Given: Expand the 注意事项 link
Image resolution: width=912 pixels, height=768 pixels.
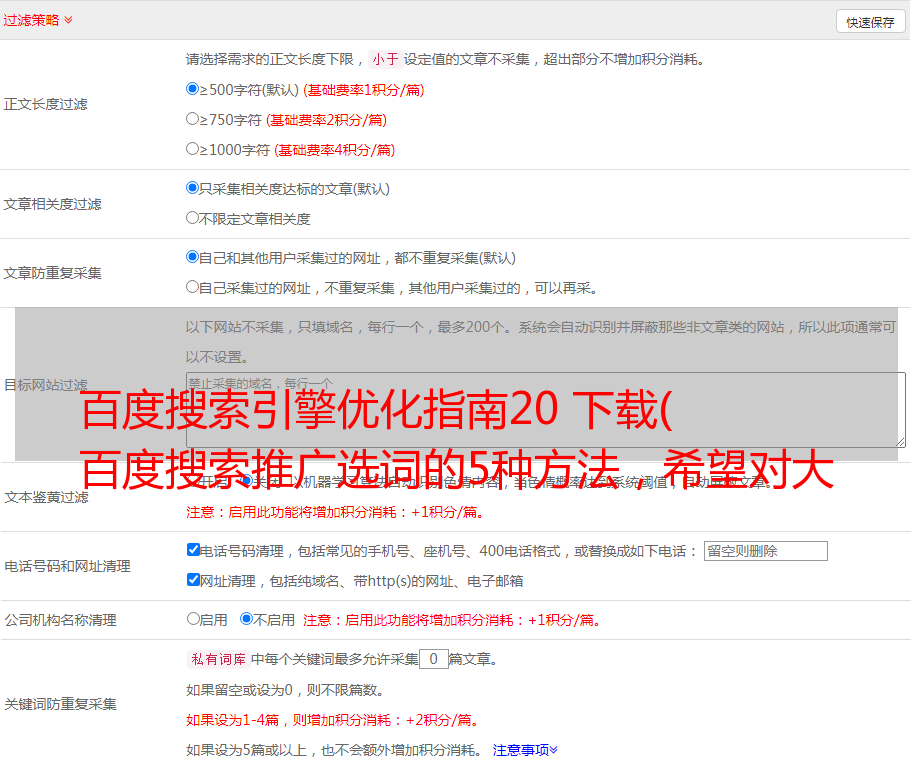Looking at the screenshot, I should pos(525,749).
